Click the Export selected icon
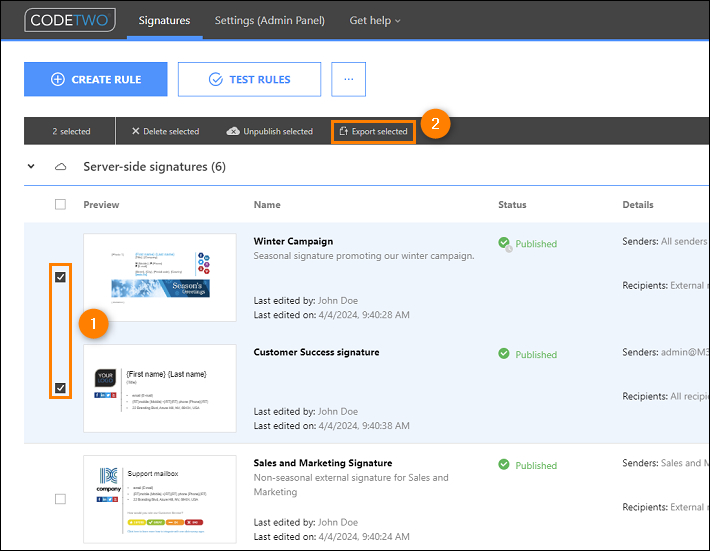Image resolution: width=710 pixels, height=551 pixels. click(x=343, y=131)
